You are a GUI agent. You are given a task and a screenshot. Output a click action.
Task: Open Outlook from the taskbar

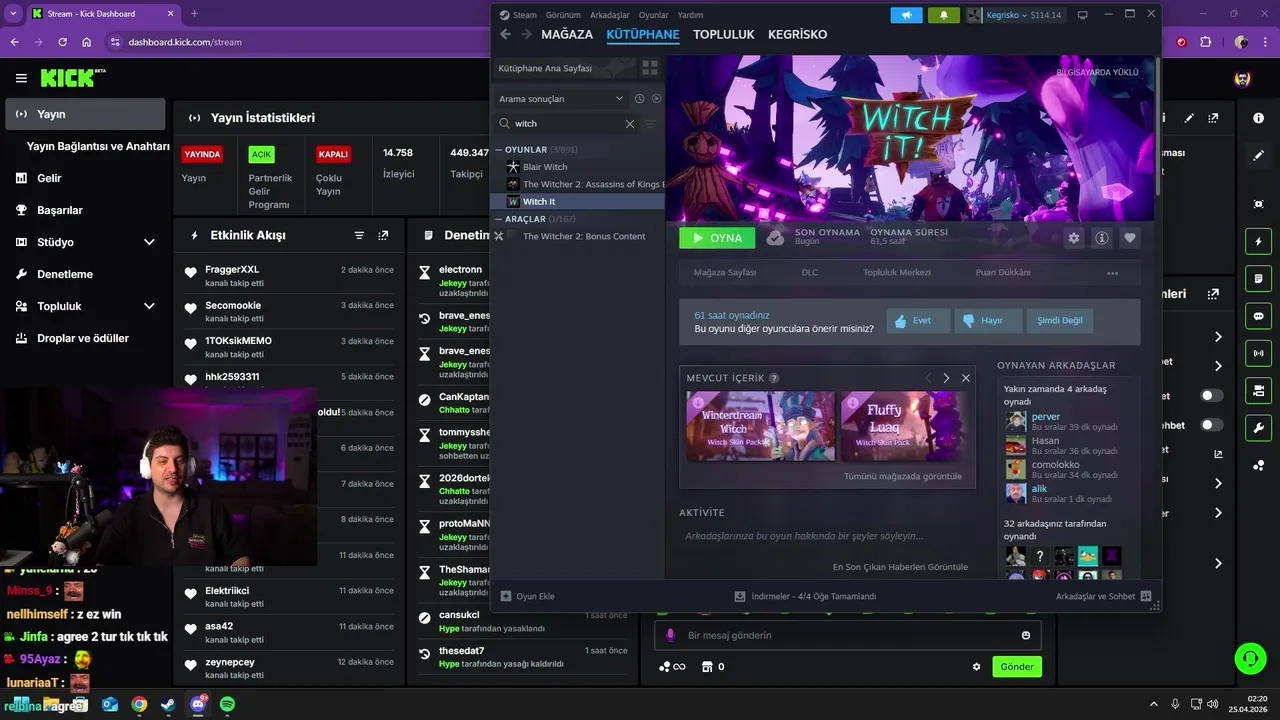tap(110, 705)
